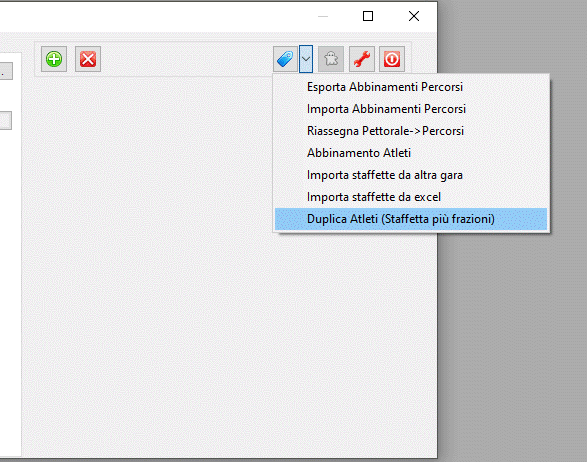Click the gray ghost icon in the toolbar

click(331, 59)
